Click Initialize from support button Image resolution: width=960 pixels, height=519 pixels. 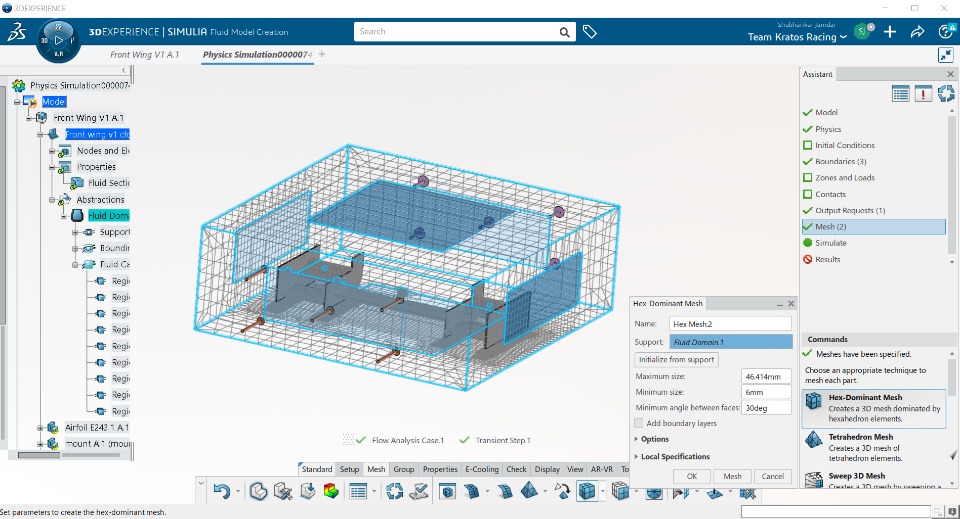click(677, 360)
